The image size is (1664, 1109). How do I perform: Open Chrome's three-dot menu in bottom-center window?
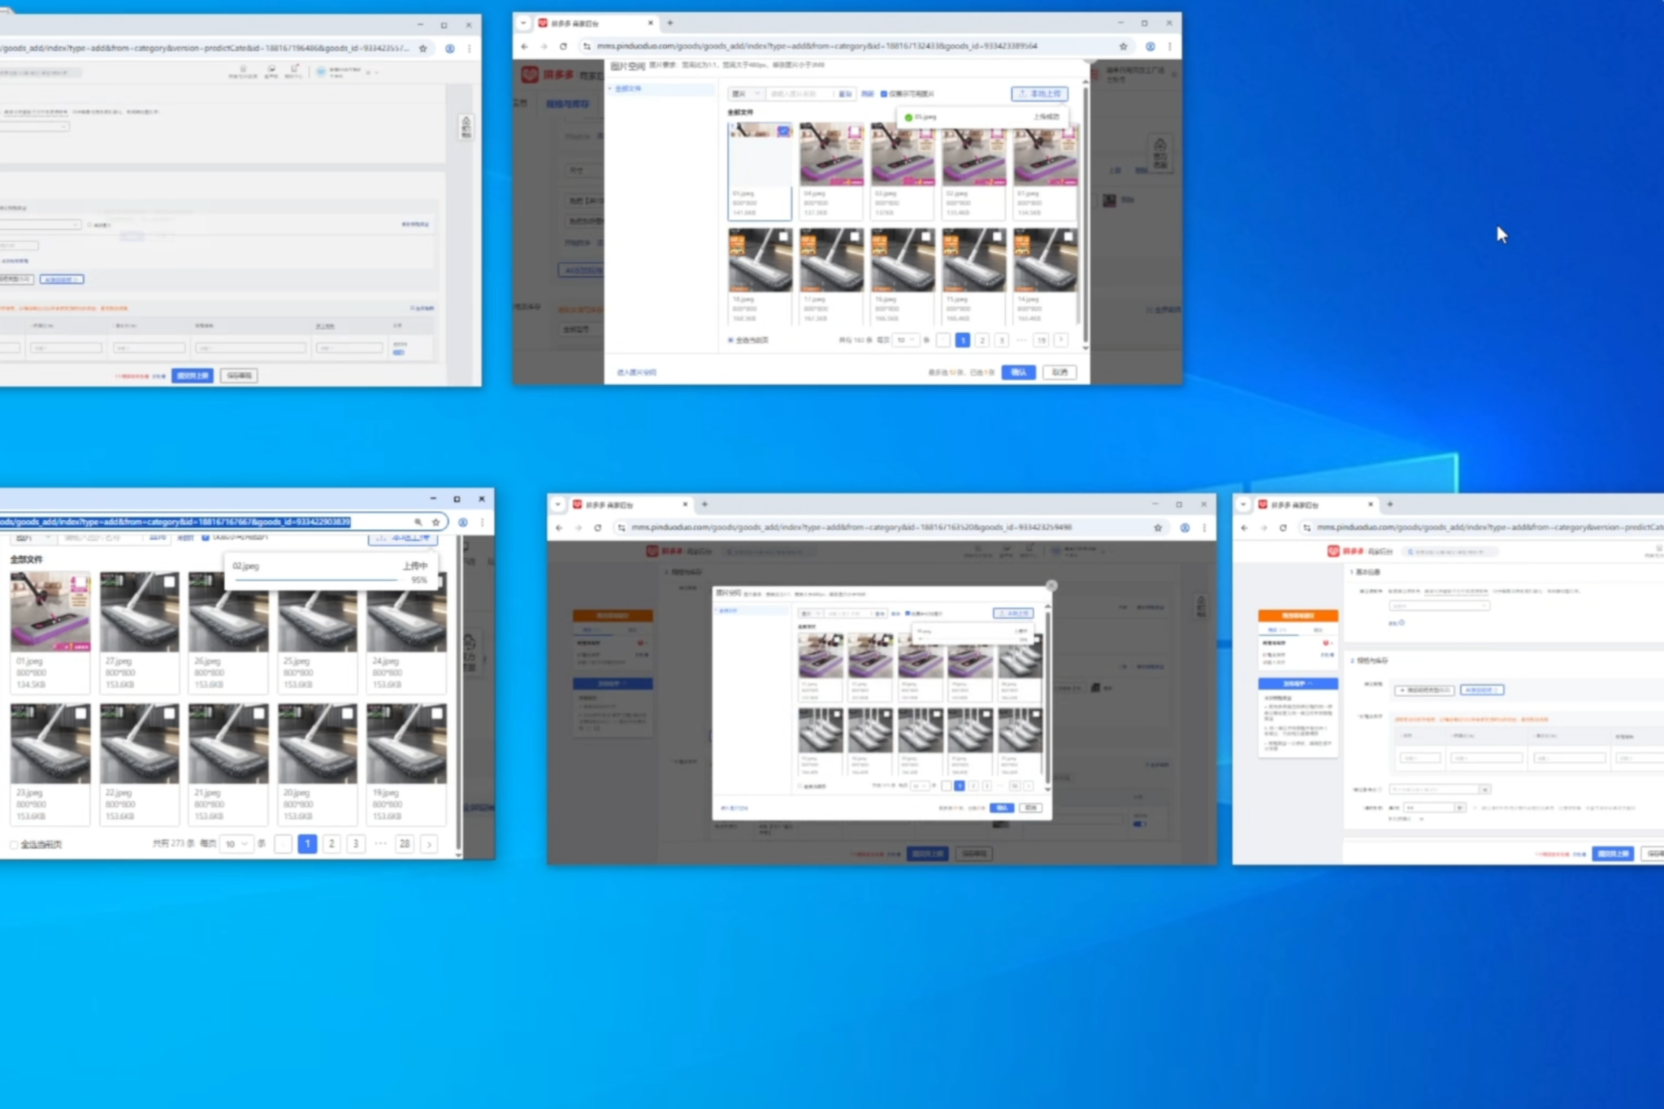pos(1204,527)
